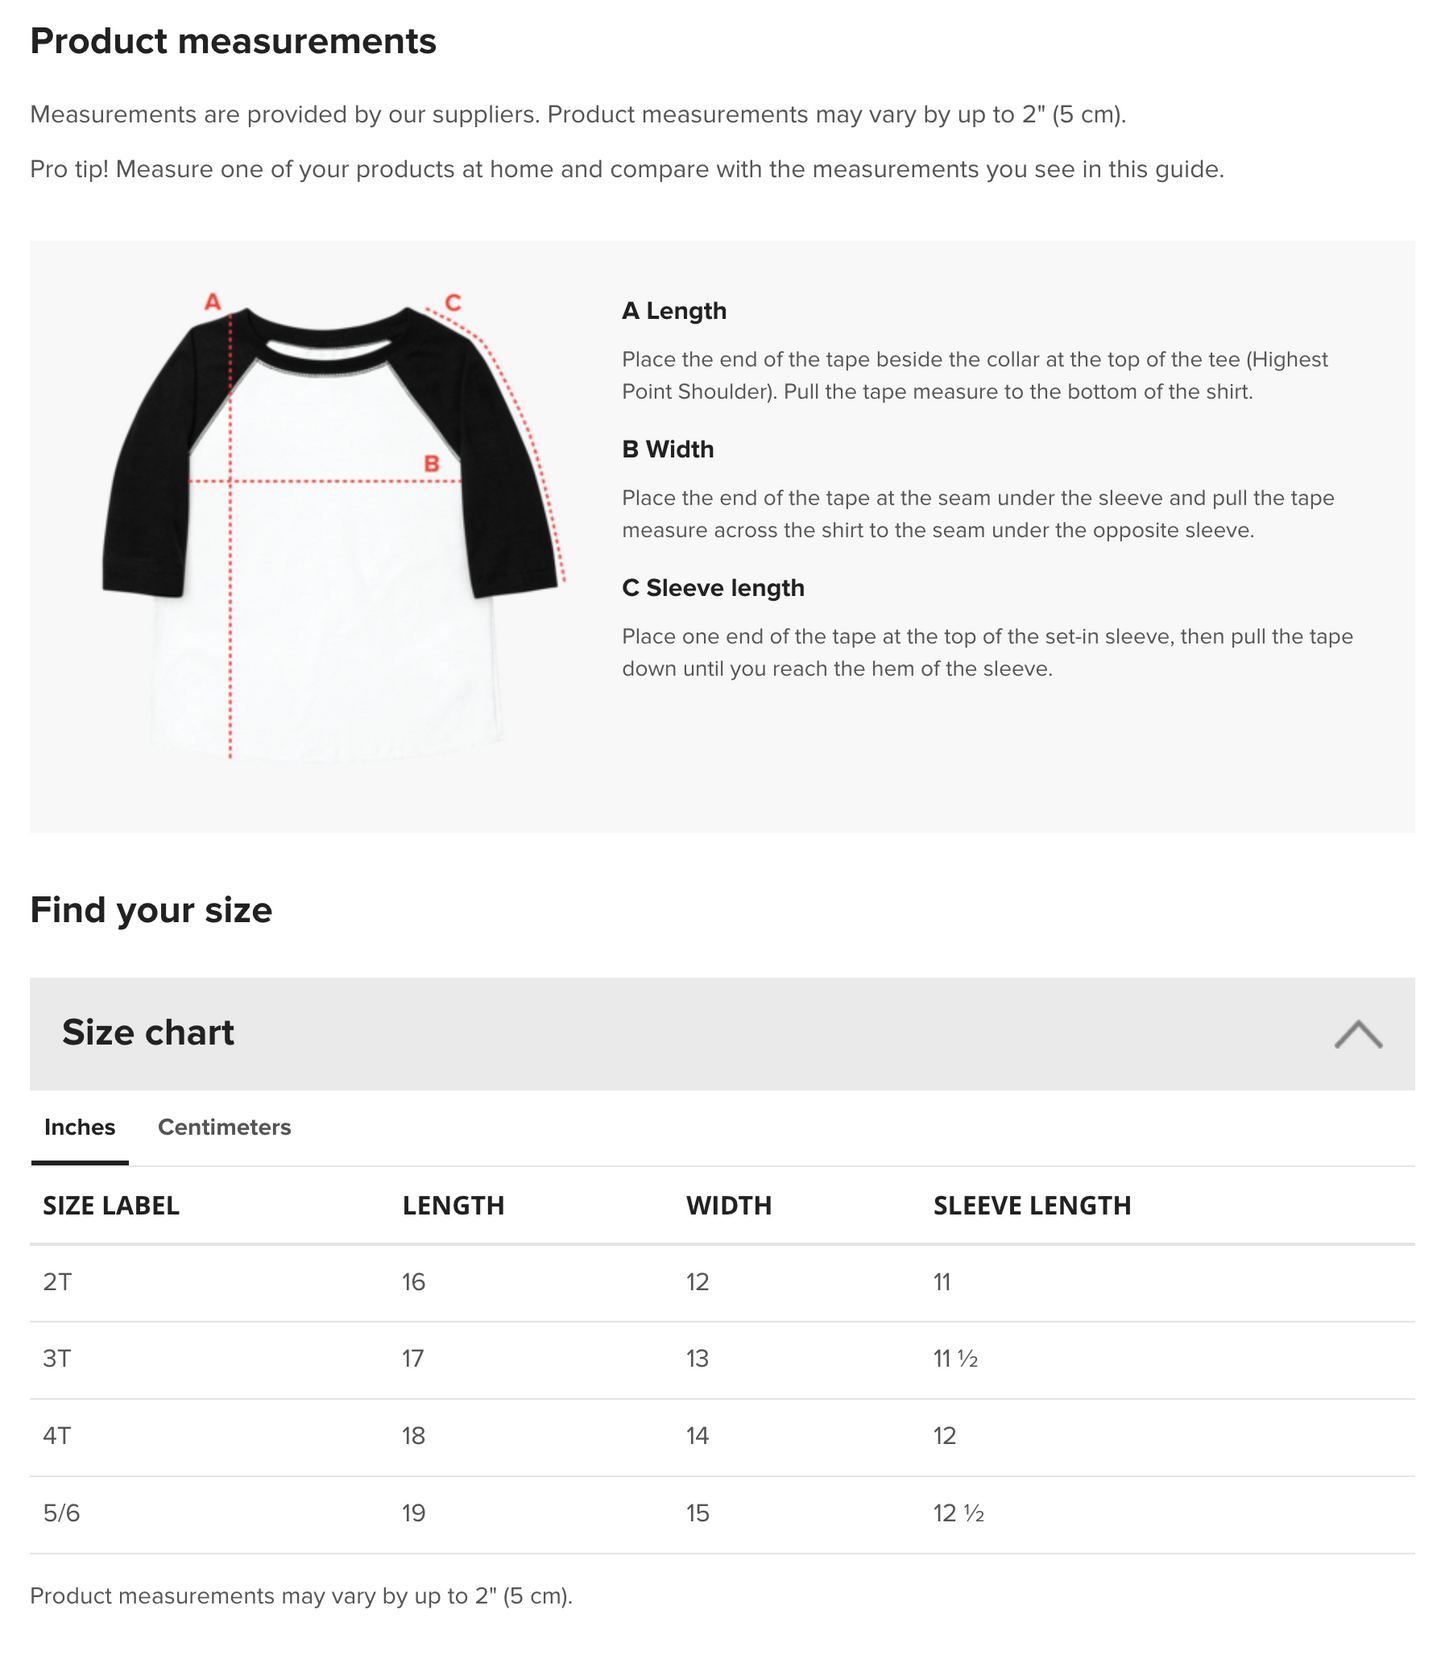Click the "Find your size" heading
Viewport: 1445px width, 1680px height.
[151, 910]
